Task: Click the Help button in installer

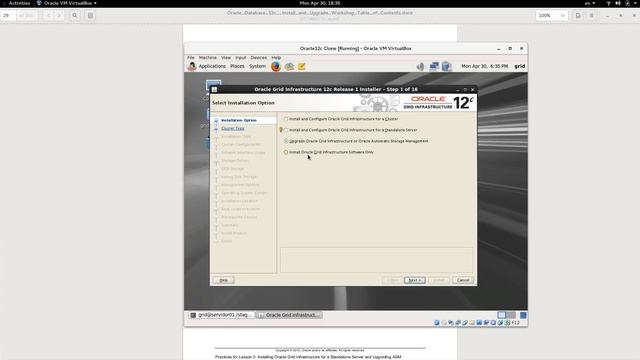Action: pos(223,280)
